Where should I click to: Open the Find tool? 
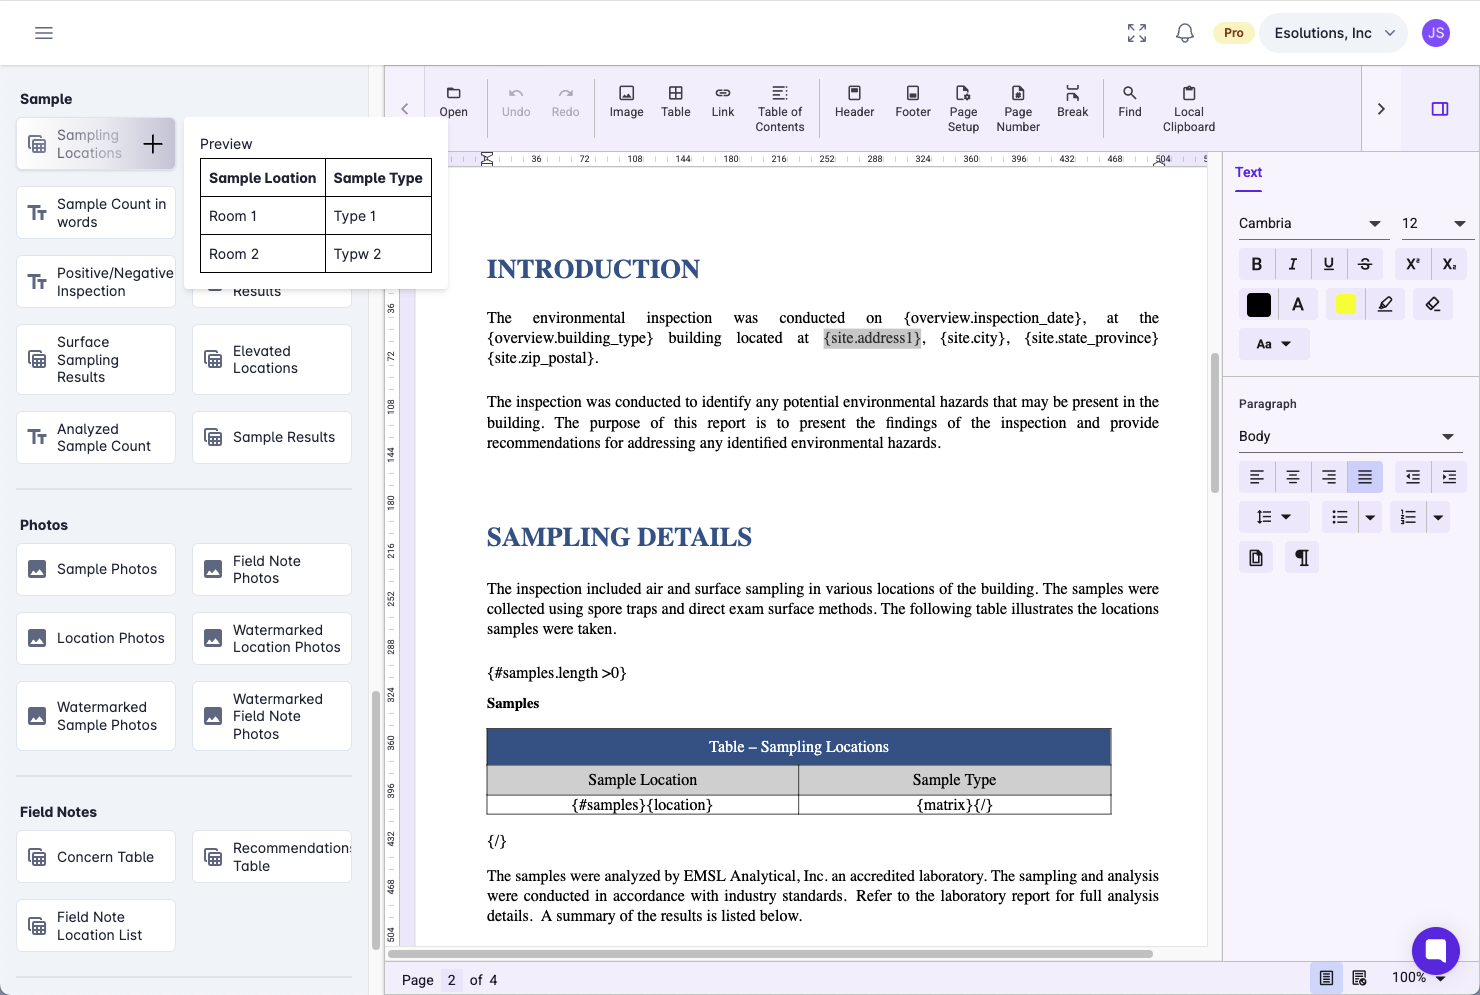click(1129, 101)
